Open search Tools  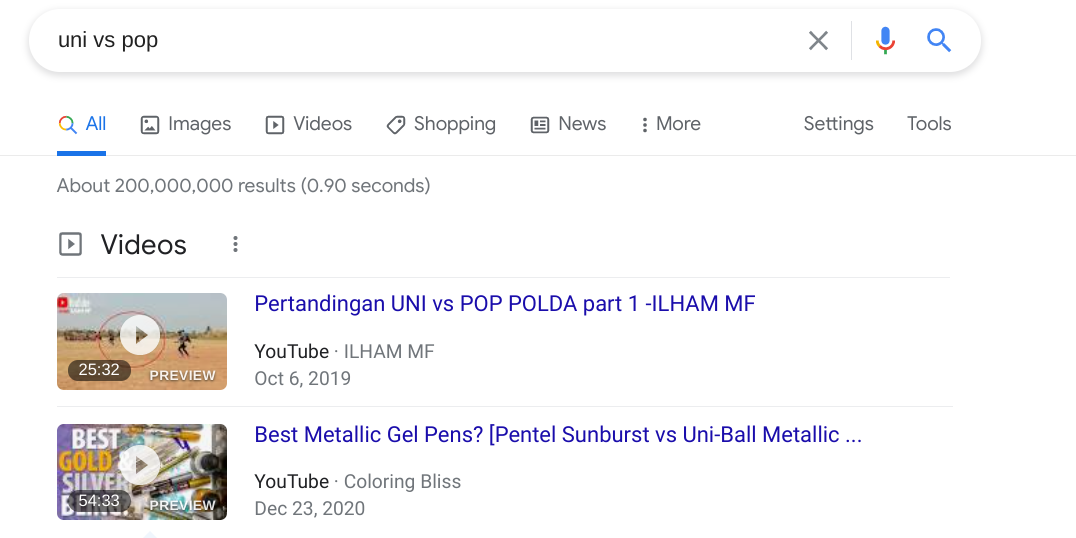[x=929, y=124]
